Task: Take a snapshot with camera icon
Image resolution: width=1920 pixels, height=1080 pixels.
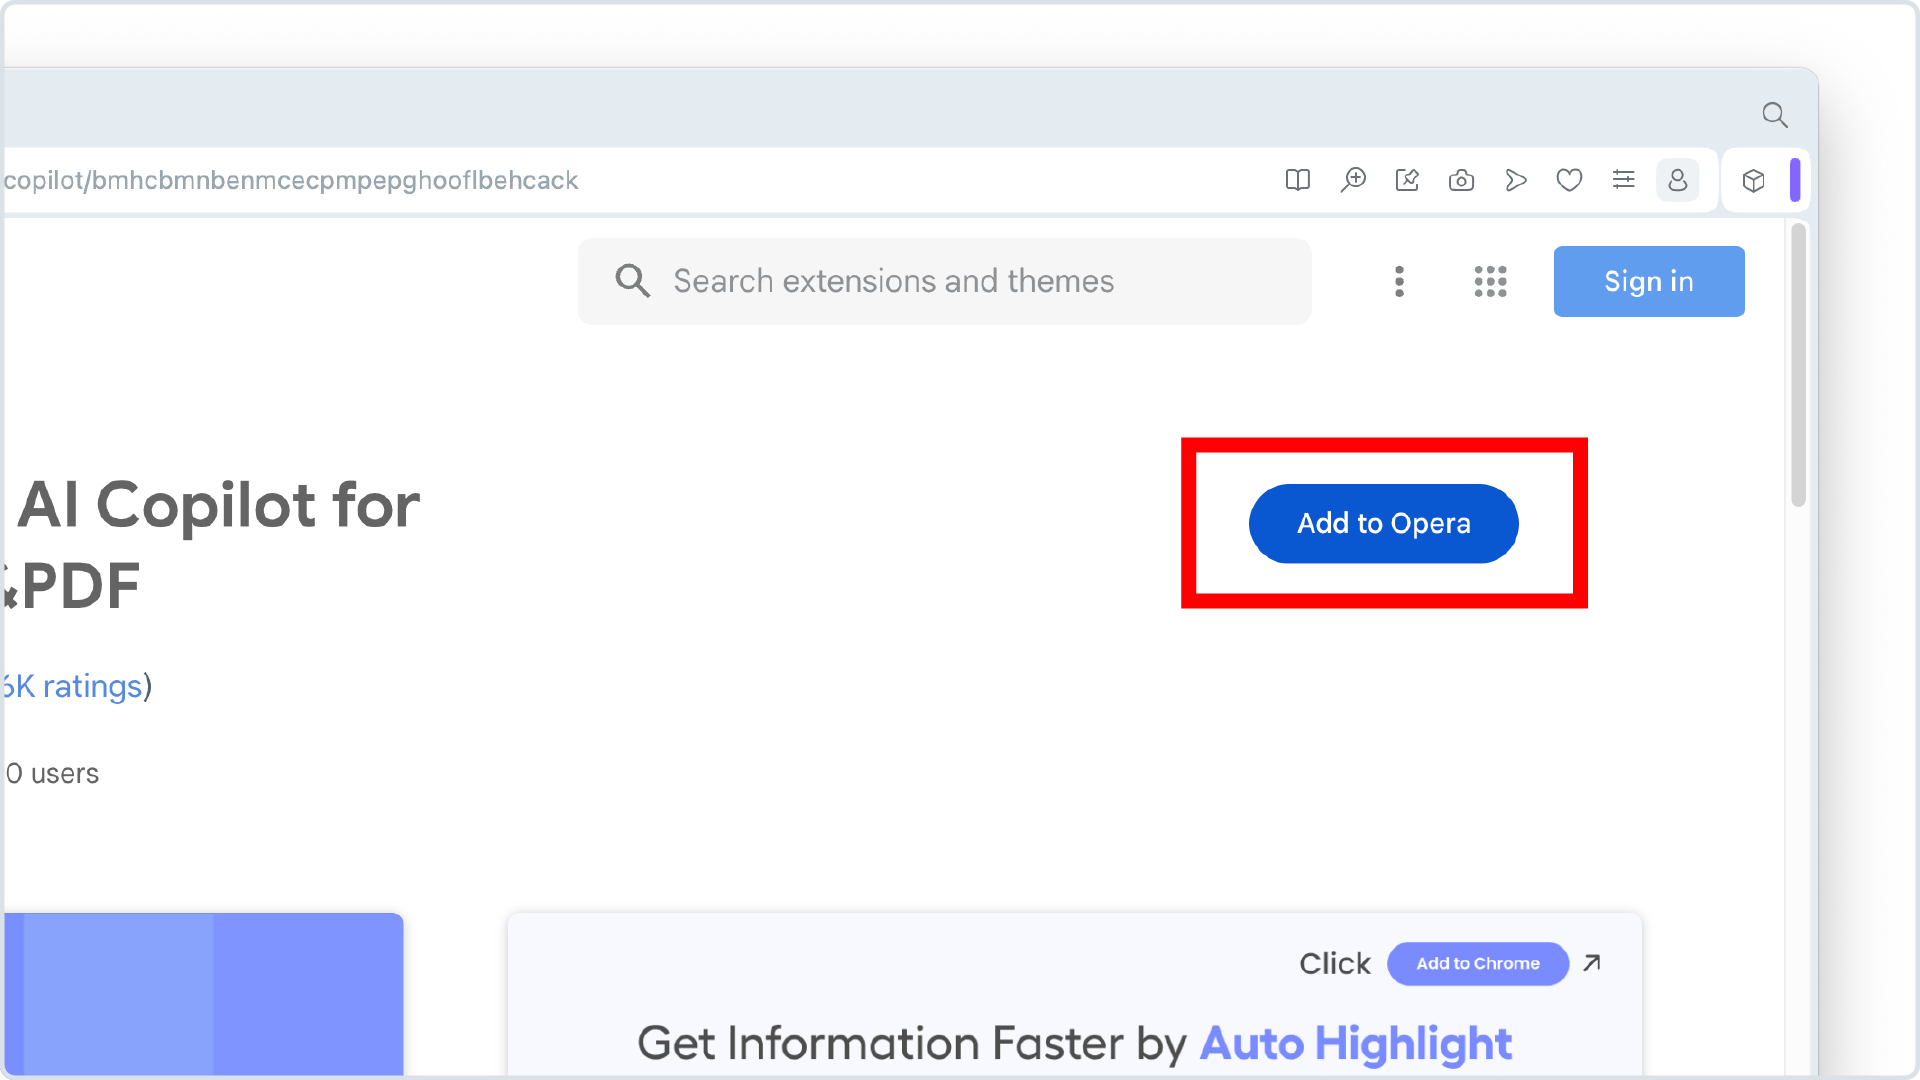Action: tap(1461, 180)
